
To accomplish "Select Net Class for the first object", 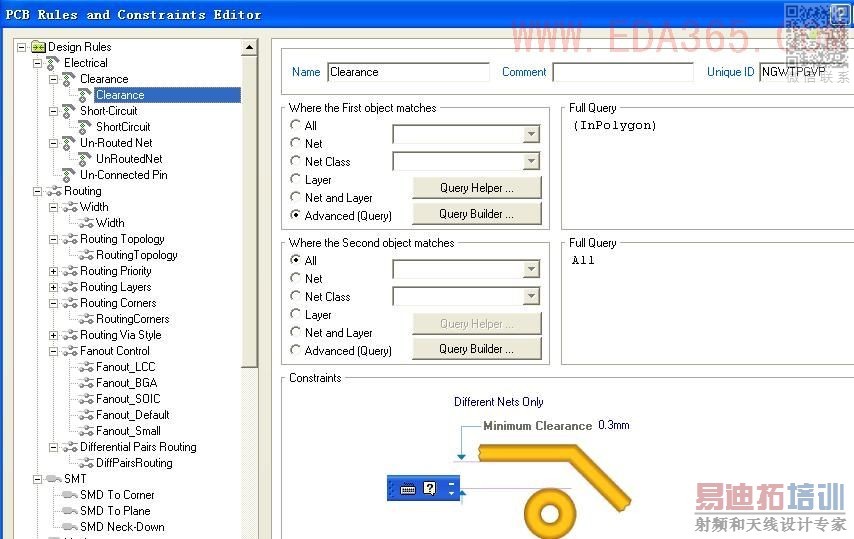I will click(295, 161).
